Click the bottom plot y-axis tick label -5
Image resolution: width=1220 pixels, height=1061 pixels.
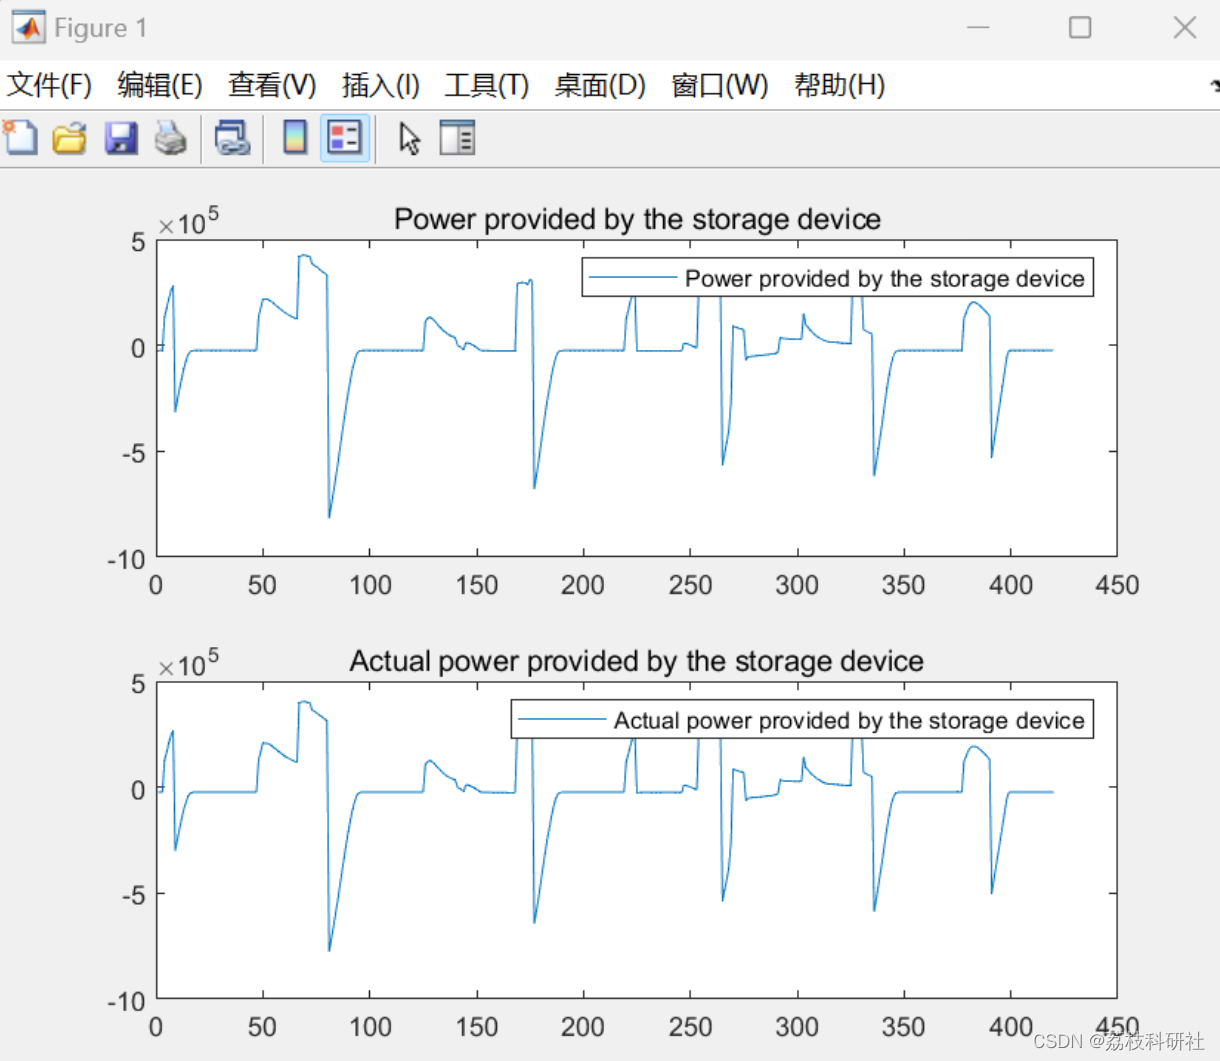[x=133, y=895]
